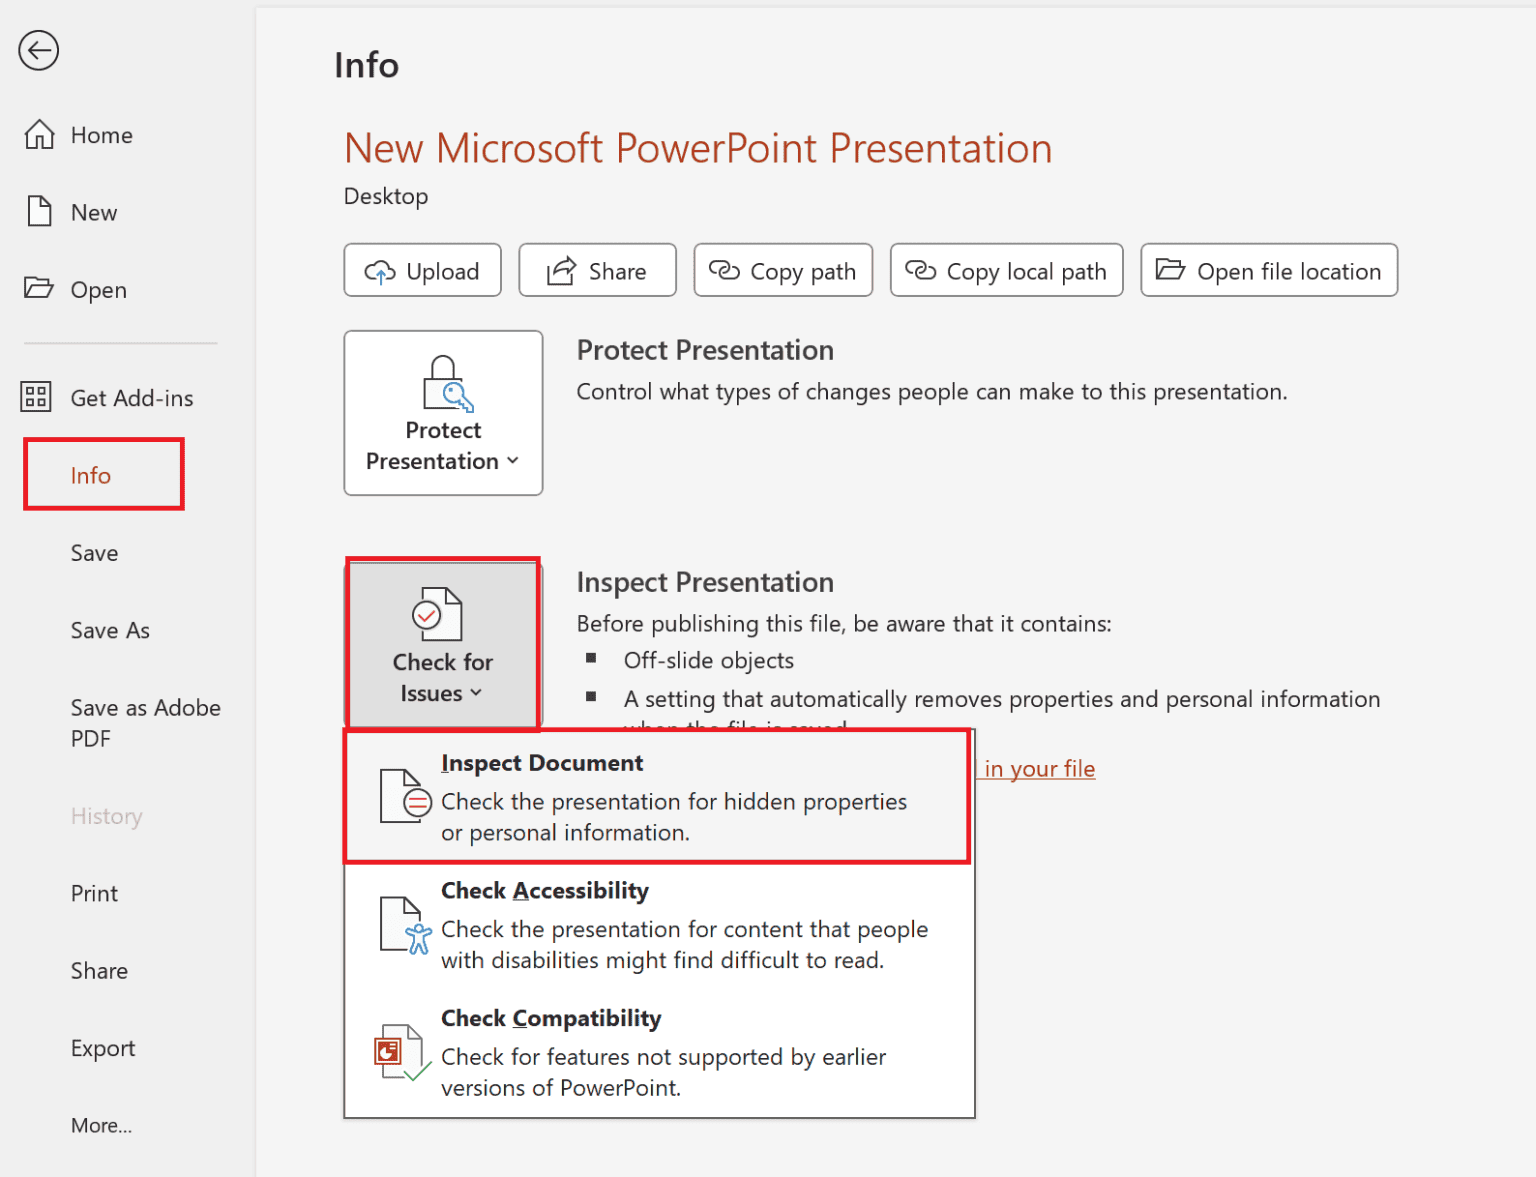Open file location using its folder icon
Screen dimensions: 1536x1177
pyautogui.click(x=1171, y=270)
